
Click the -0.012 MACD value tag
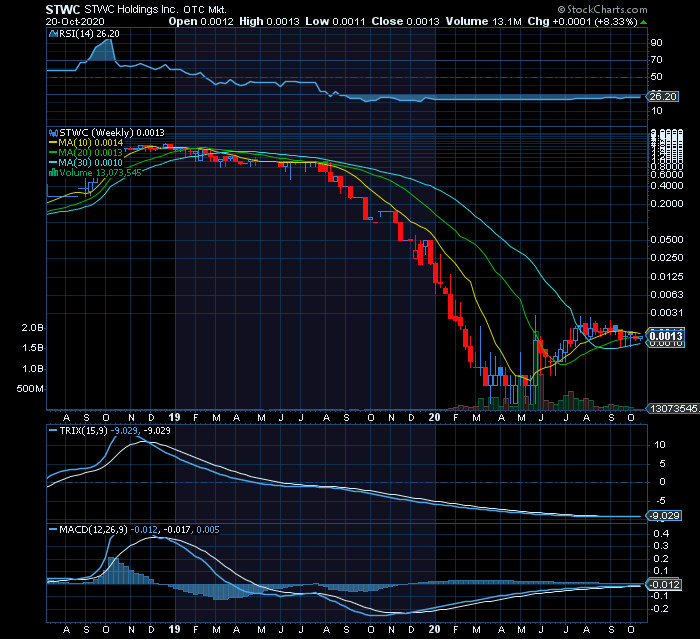(x=664, y=585)
